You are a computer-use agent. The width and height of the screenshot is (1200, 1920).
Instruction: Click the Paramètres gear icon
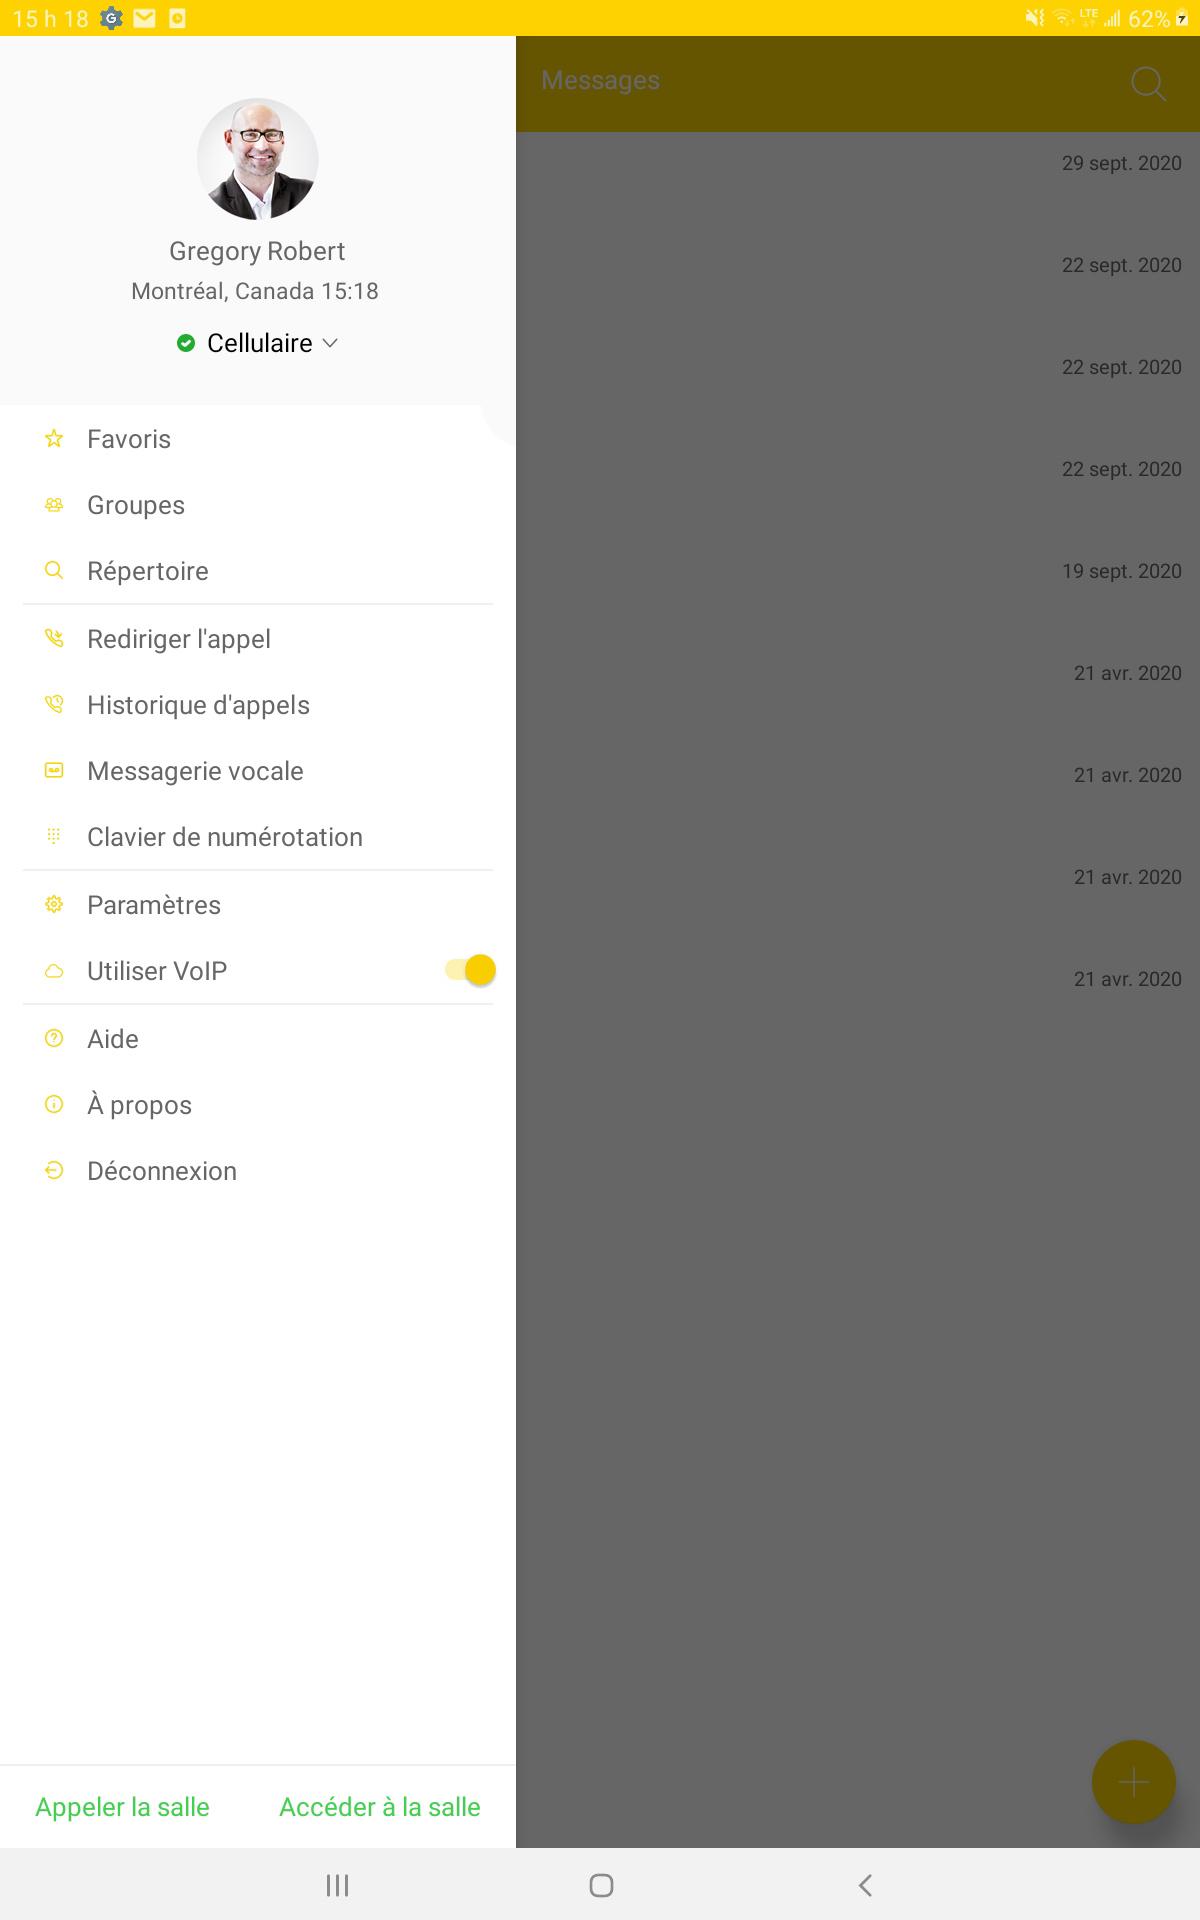click(54, 905)
